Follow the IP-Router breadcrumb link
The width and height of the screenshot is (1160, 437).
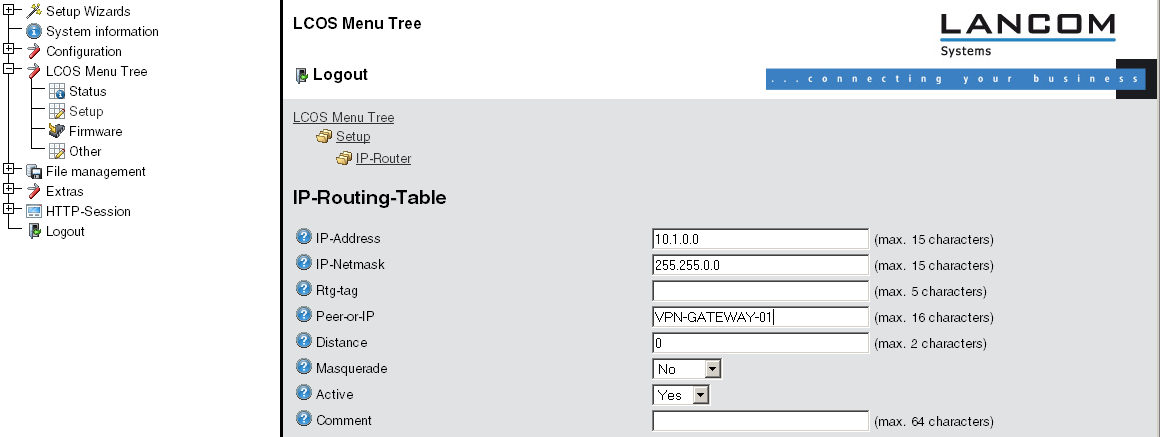tap(383, 158)
